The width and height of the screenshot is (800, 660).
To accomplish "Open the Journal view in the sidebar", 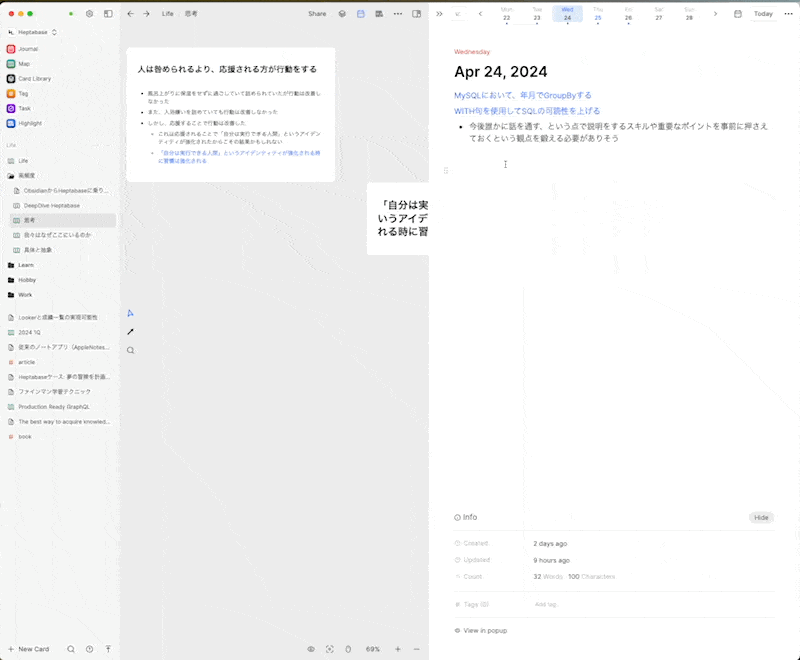I will [32, 48].
